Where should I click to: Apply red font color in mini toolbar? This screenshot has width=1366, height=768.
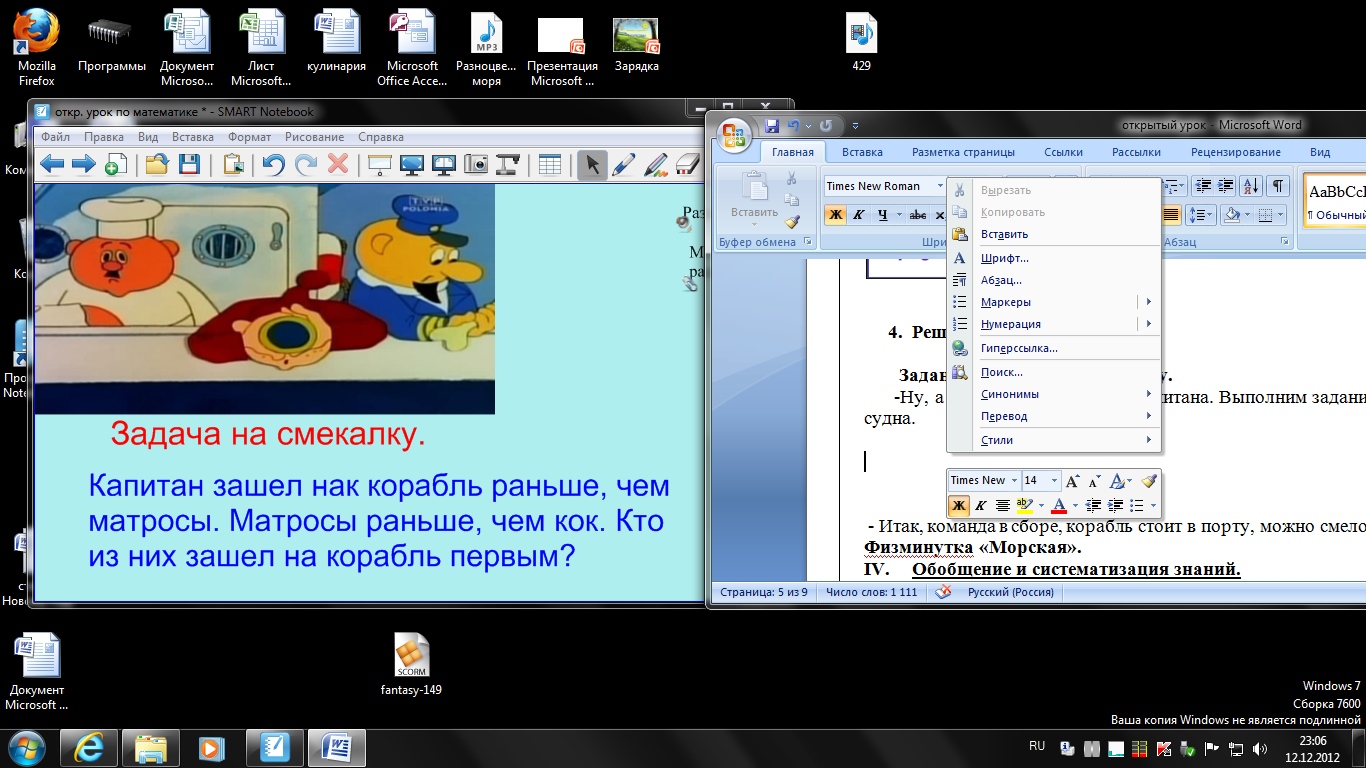1059,506
